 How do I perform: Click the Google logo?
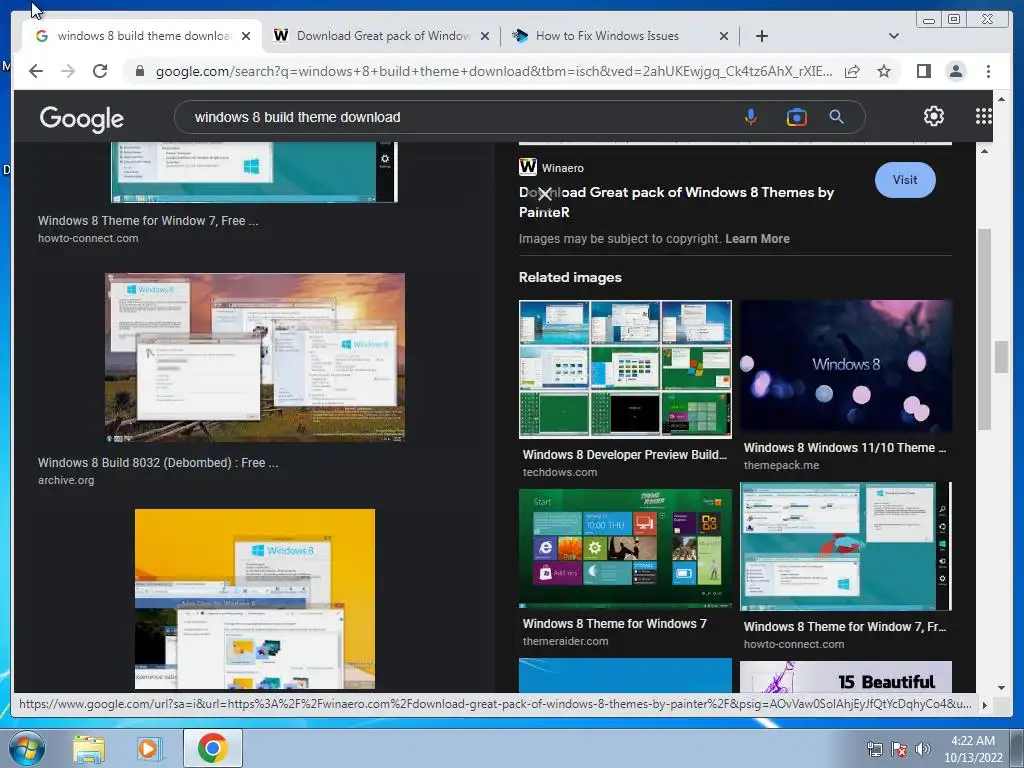pyautogui.click(x=82, y=118)
